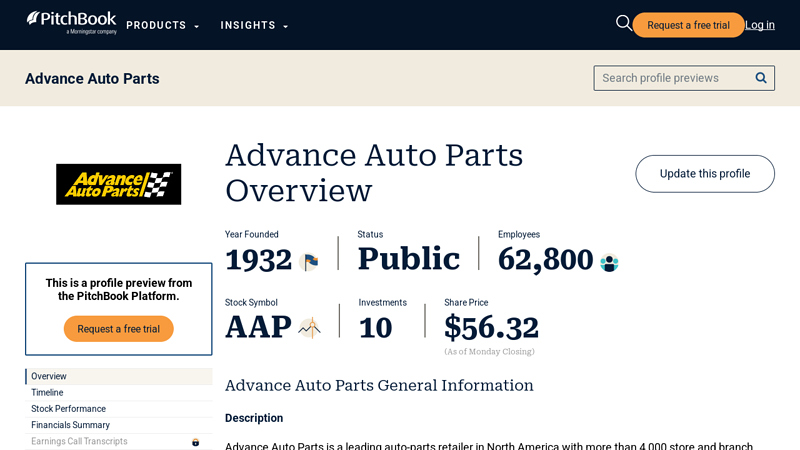
Task: Click the Investments count 10
Action: click(376, 328)
